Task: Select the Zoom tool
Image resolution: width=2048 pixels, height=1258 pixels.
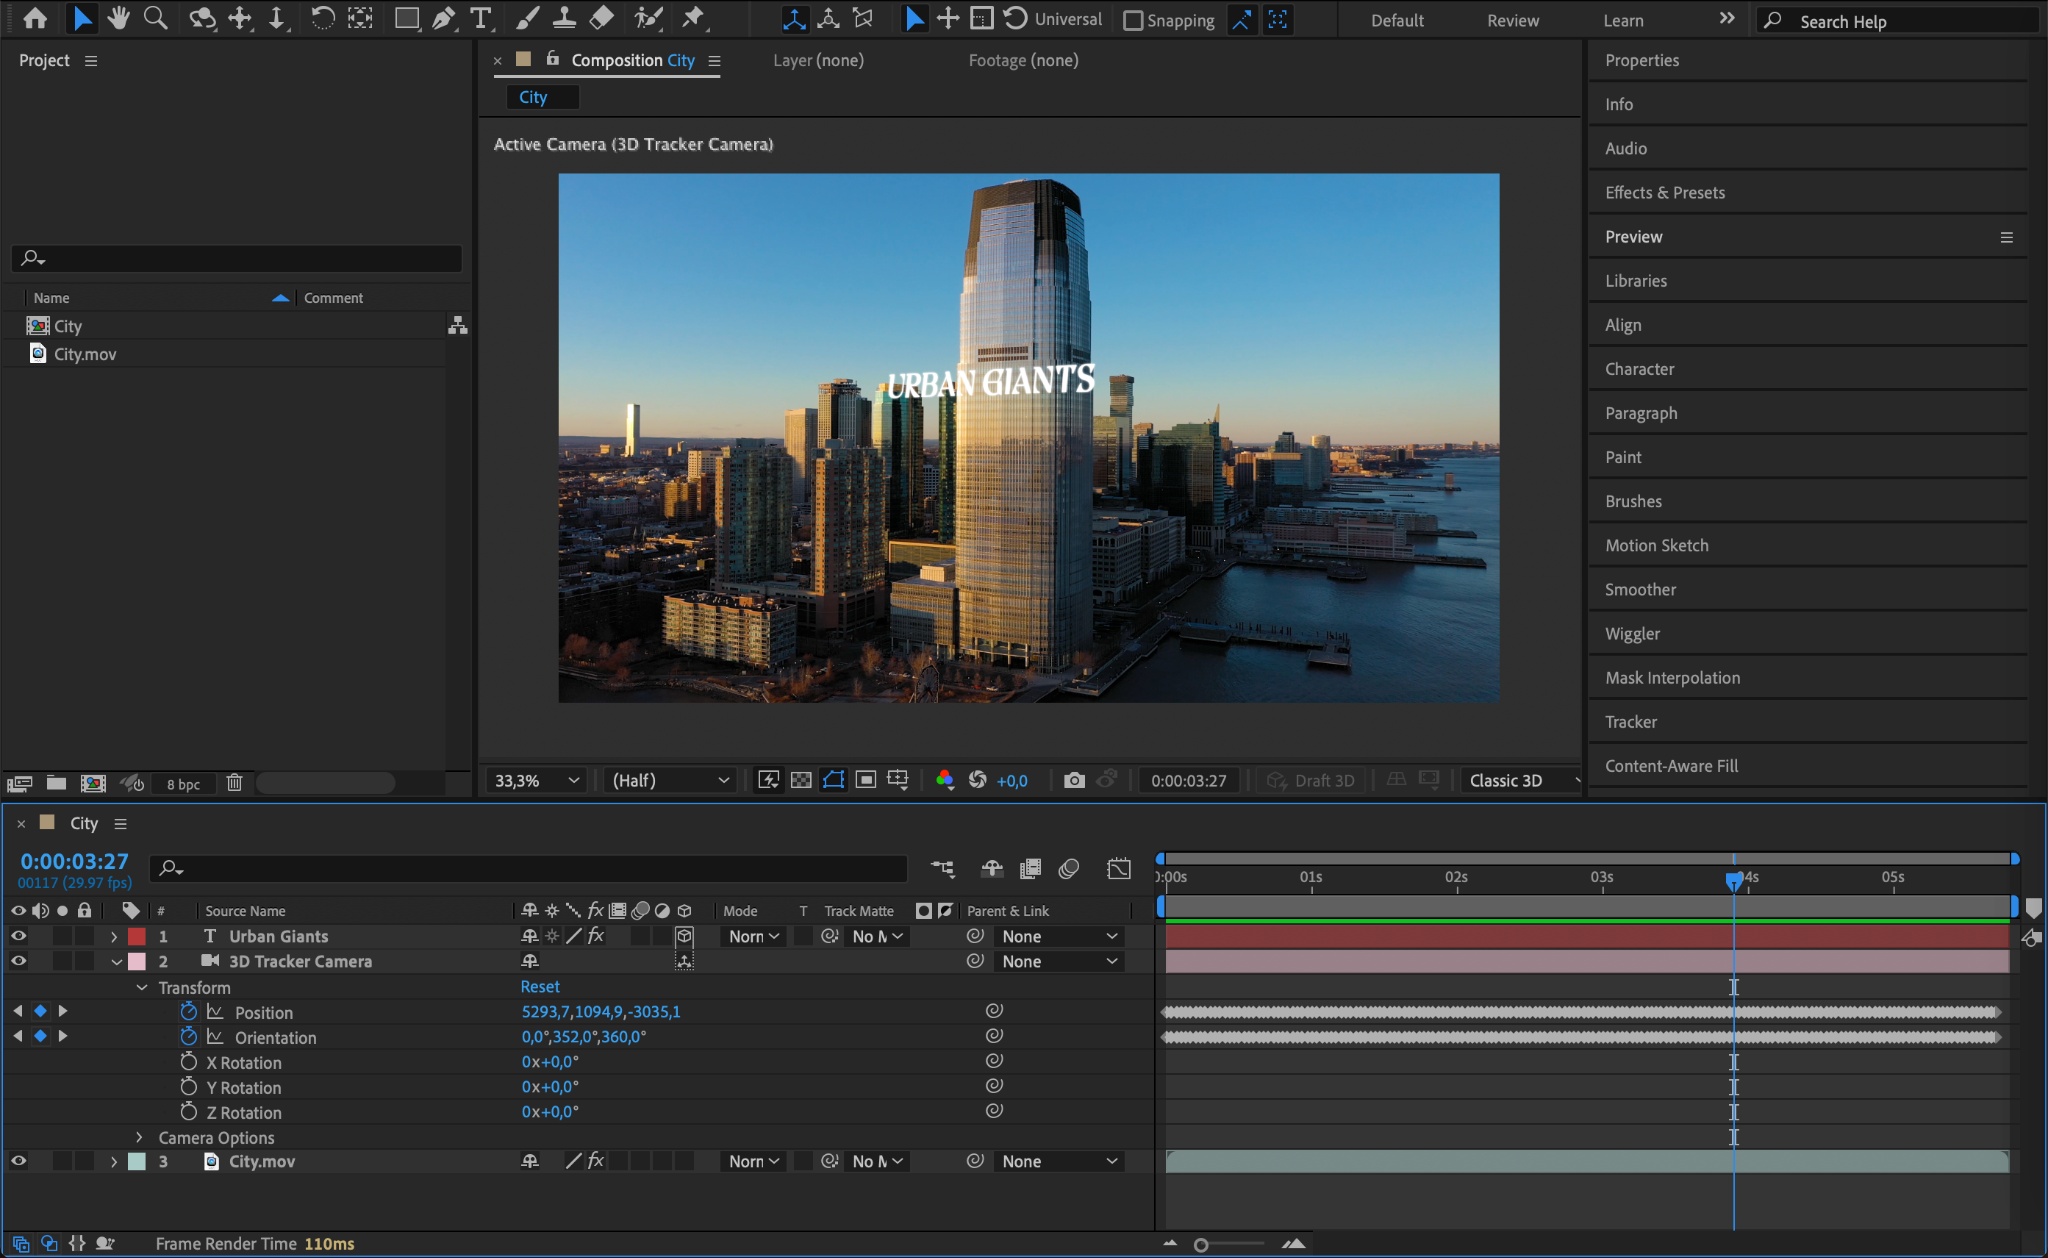Action: pos(155,18)
